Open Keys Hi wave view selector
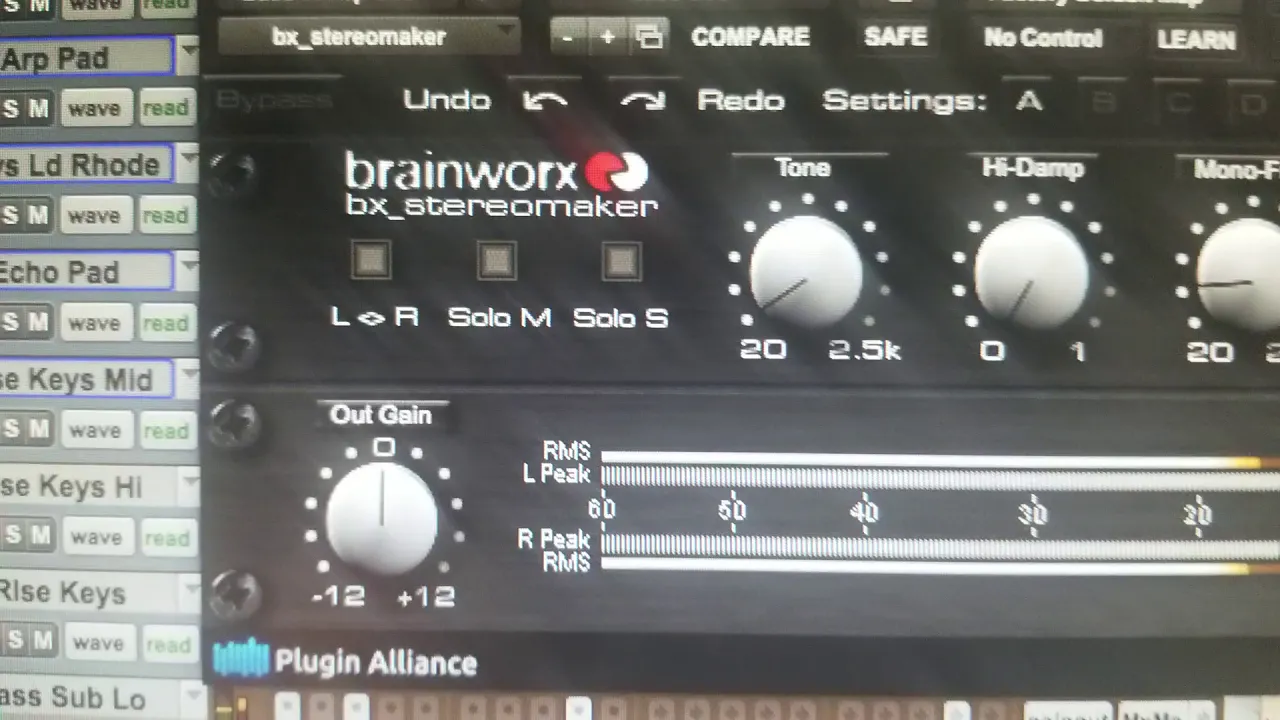This screenshot has height=720, width=1280. (x=97, y=537)
